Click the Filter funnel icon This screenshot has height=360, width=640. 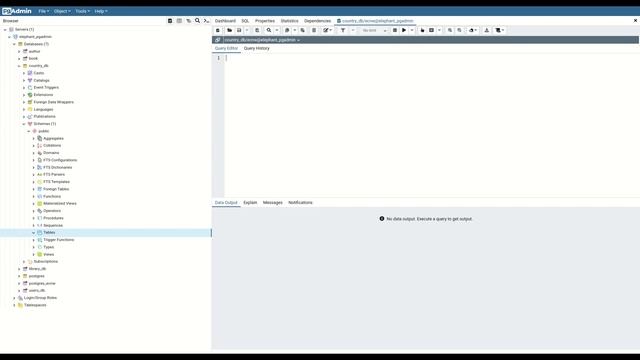click(343, 30)
